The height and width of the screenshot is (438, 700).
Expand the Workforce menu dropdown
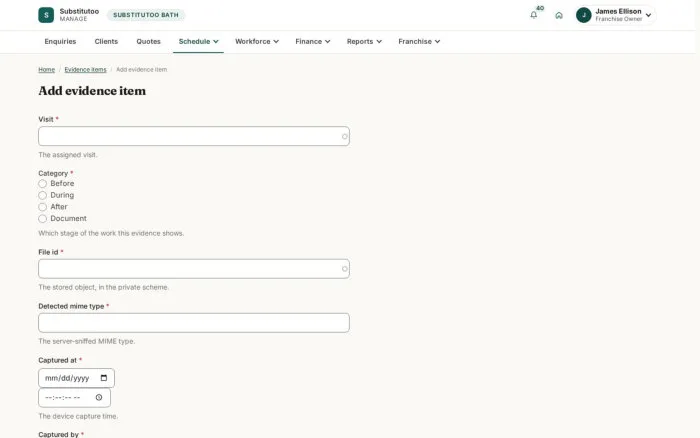[257, 42]
